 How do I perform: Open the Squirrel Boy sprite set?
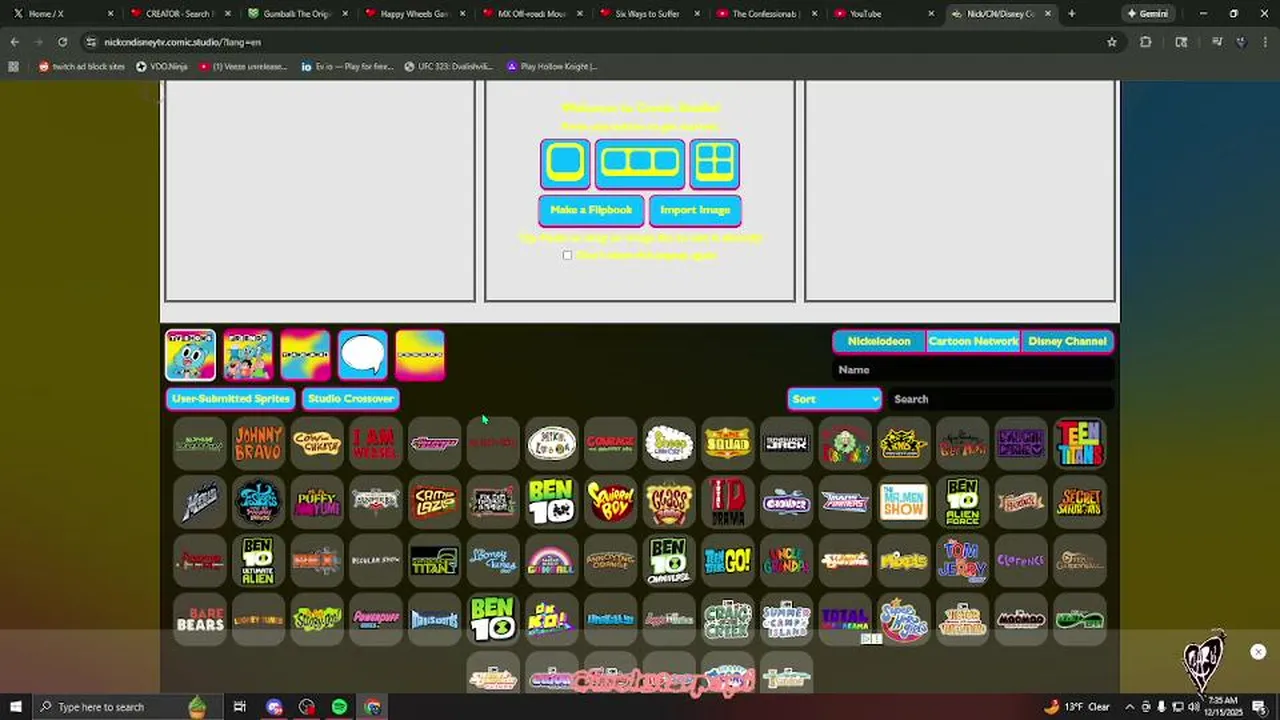tap(610, 502)
